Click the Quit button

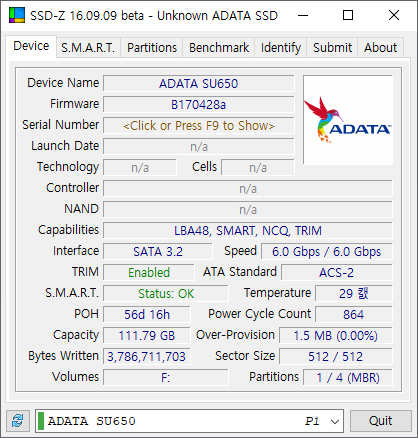pyautogui.click(x=380, y=421)
